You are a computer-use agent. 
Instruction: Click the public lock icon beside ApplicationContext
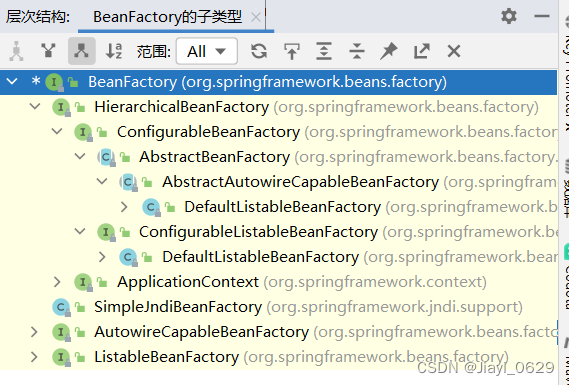click(x=102, y=282)
